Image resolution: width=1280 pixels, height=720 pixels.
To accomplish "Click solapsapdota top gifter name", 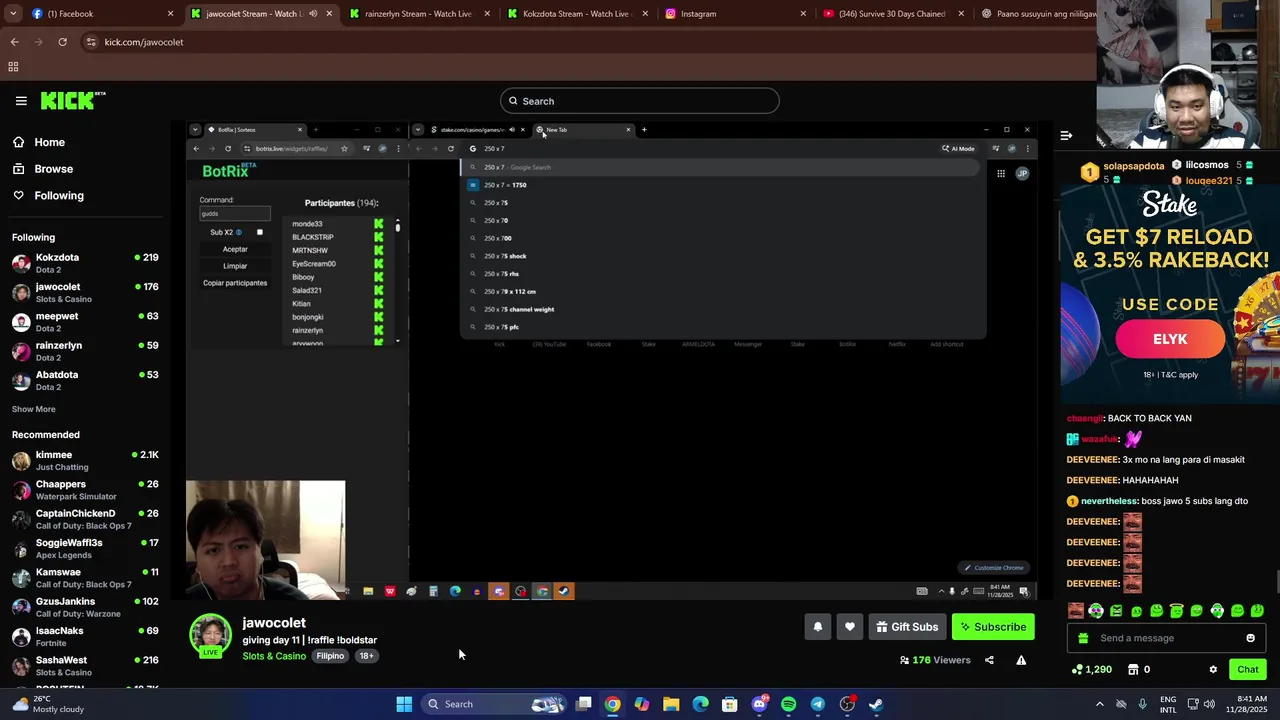I will pos(1134,166).
